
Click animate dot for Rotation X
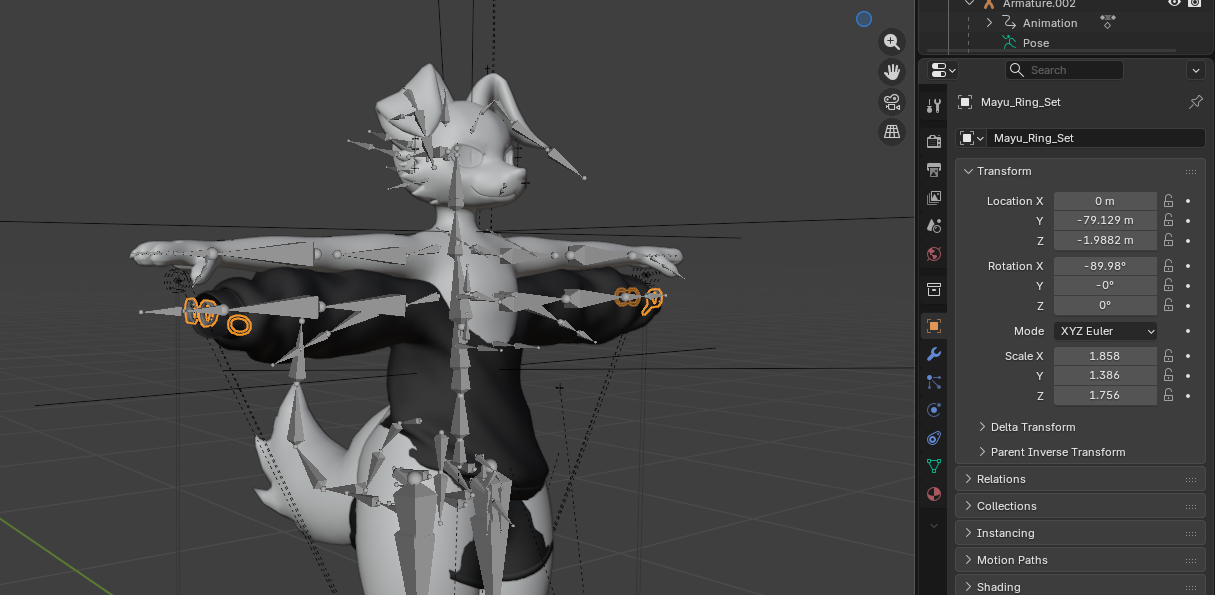point(1188,266)
